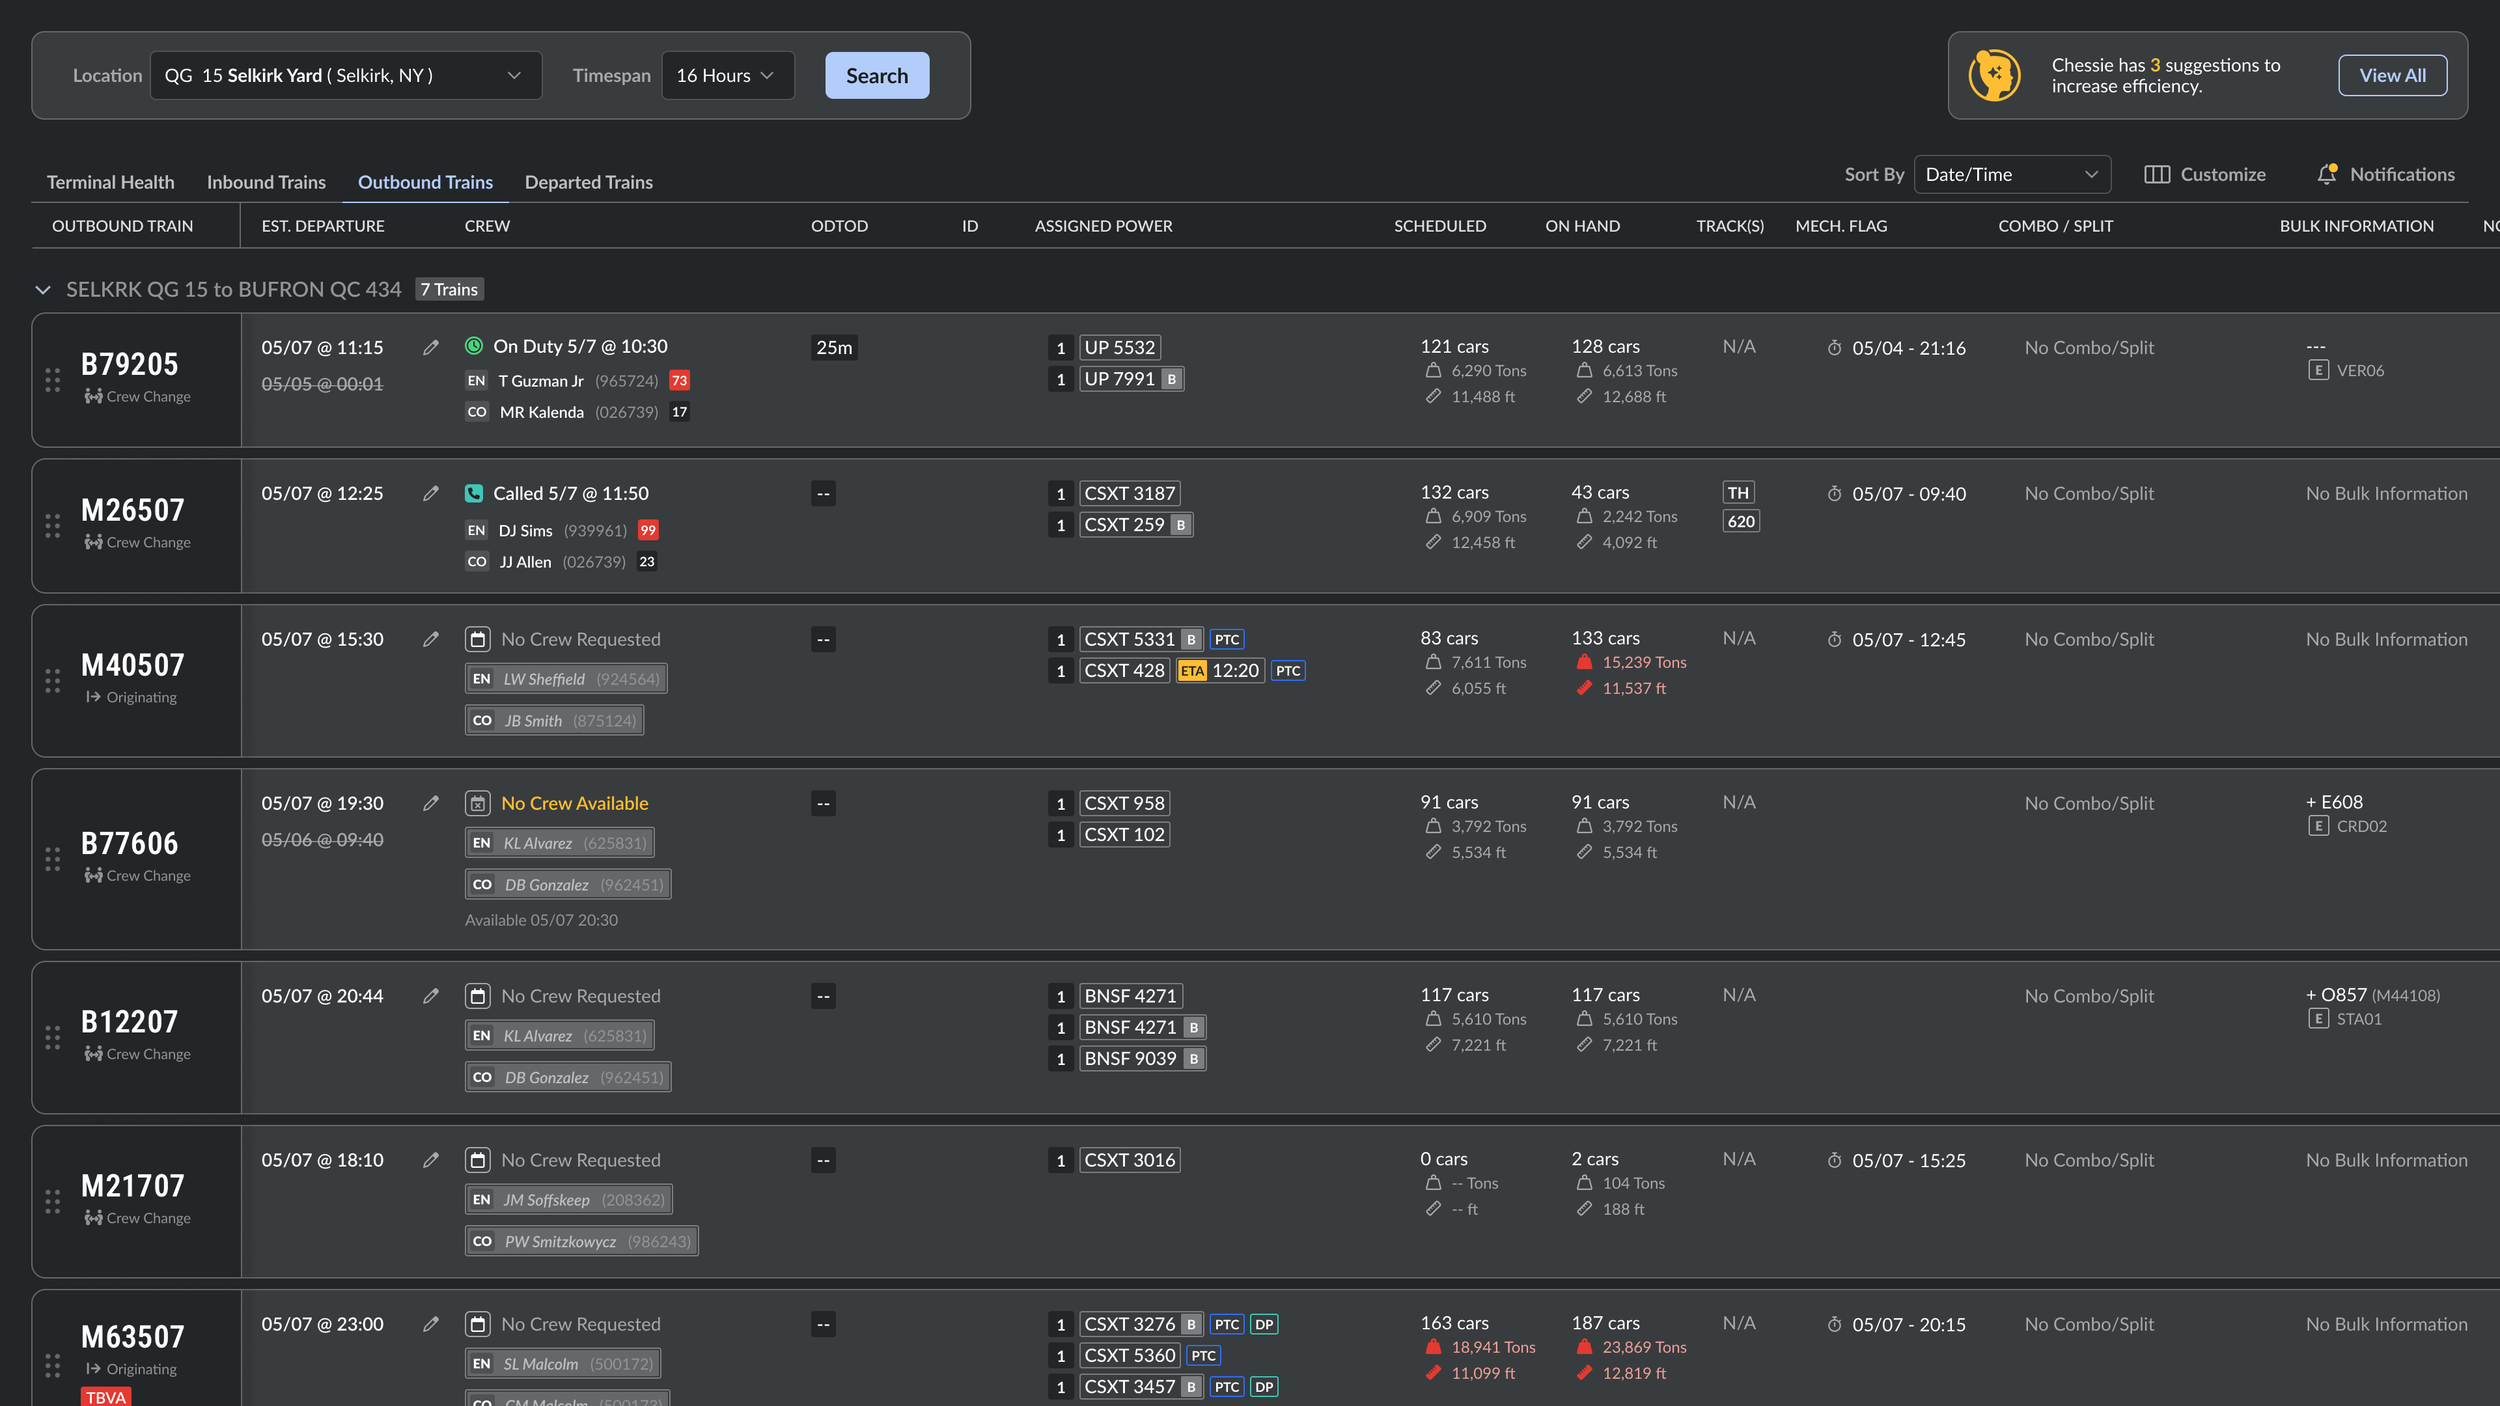Click the Chessie assistant avatar icon
This screenshot has height=1406, width=2500.
pyautogui.click(x=1994, y=75)
